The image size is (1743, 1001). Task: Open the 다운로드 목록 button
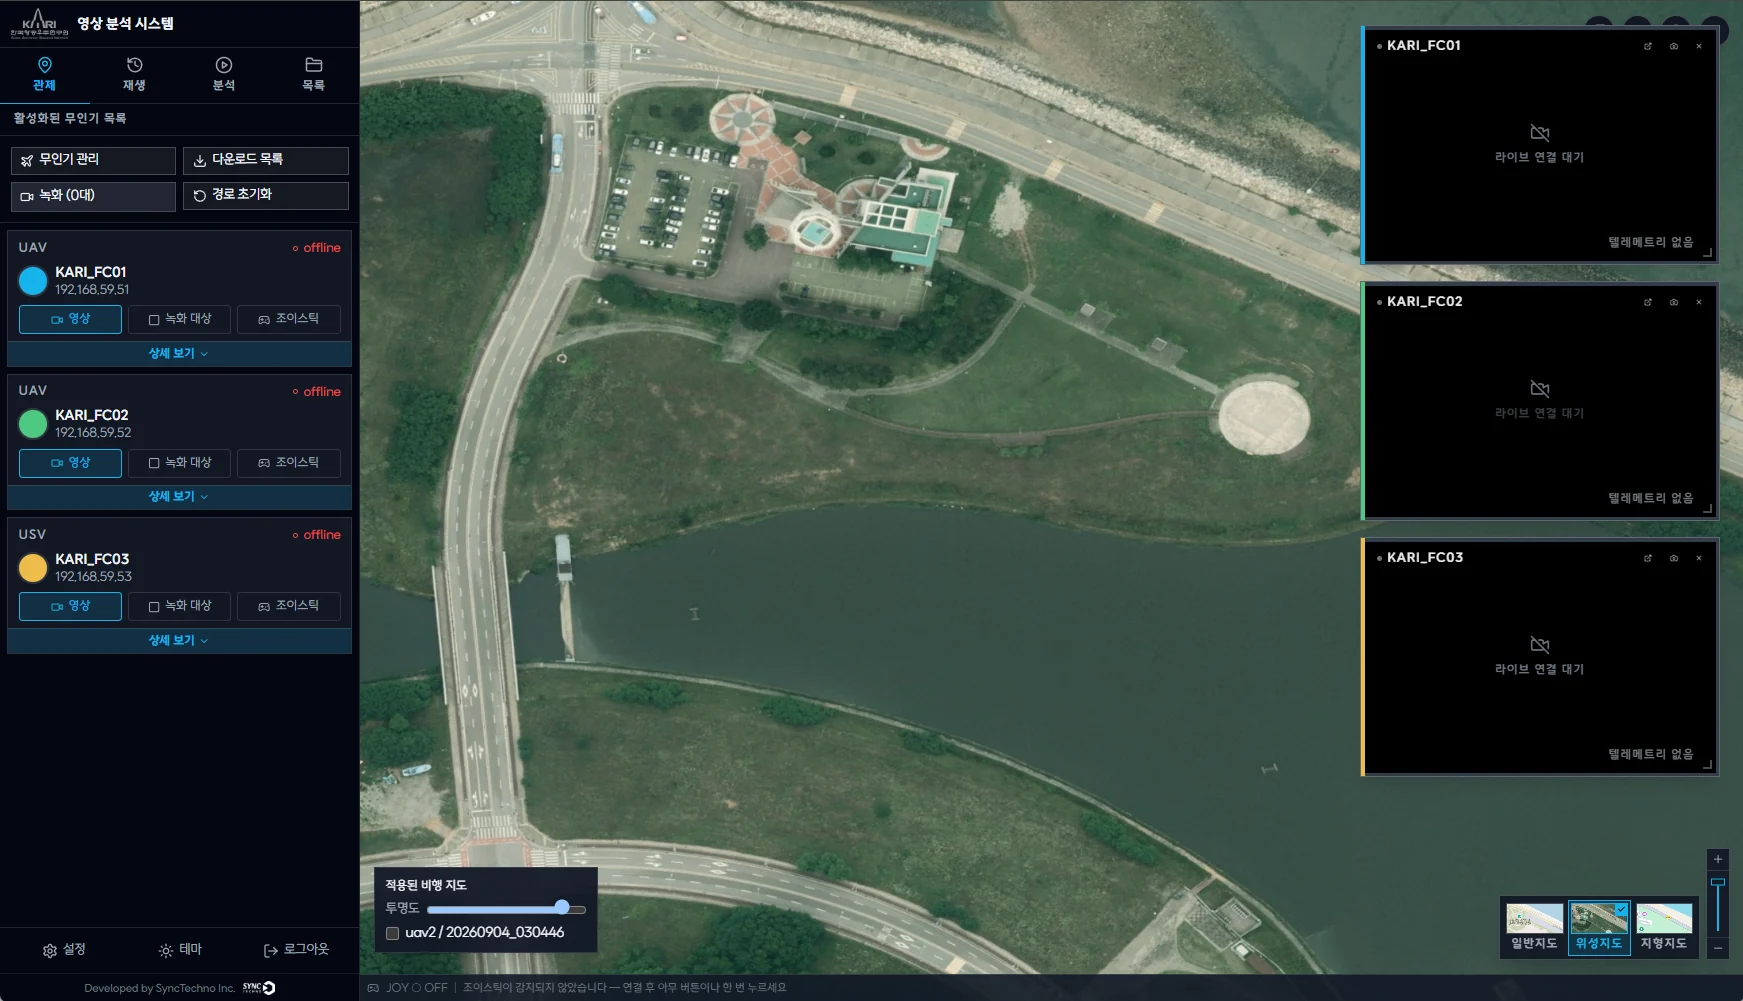click(x=266, y=160)
